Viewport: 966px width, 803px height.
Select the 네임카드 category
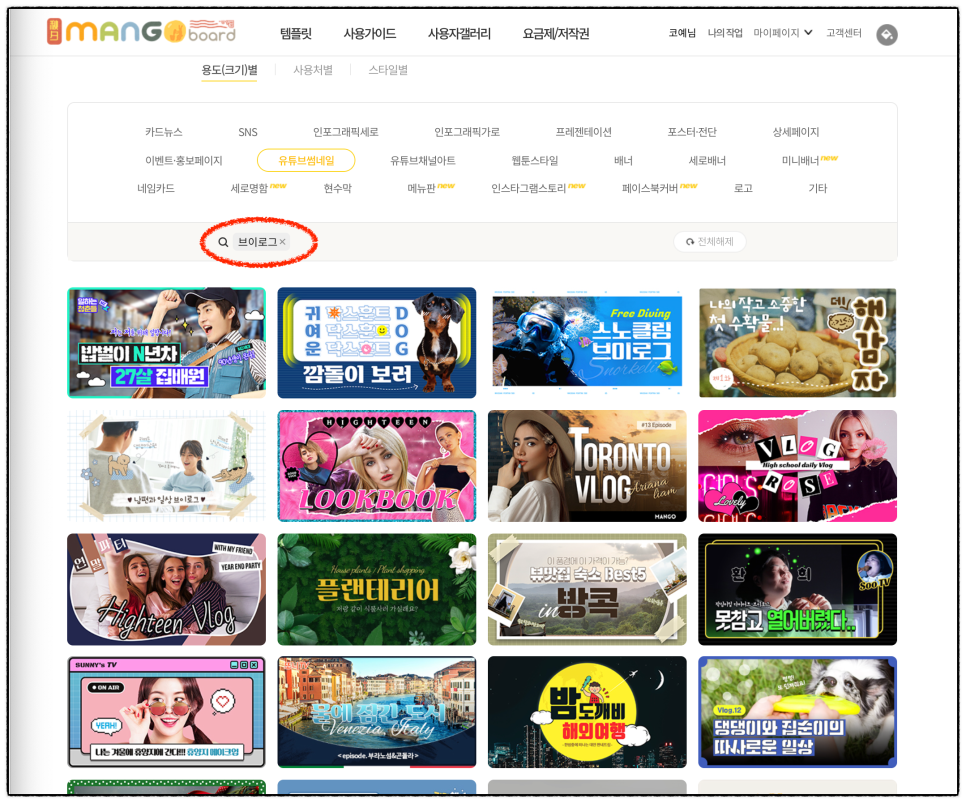tap(156, 189)
